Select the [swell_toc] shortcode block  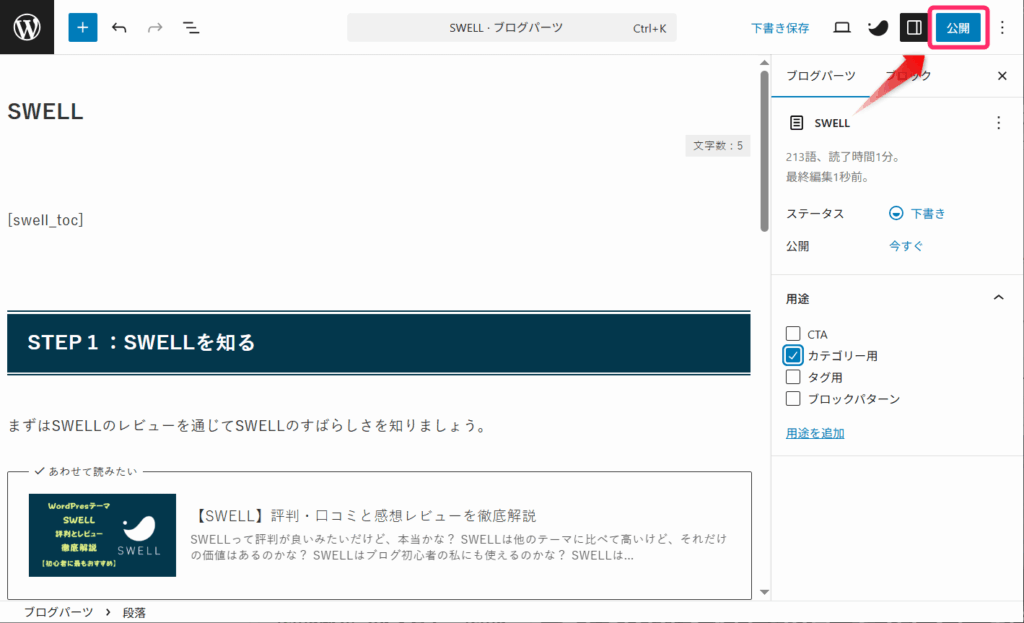(46, 219)
